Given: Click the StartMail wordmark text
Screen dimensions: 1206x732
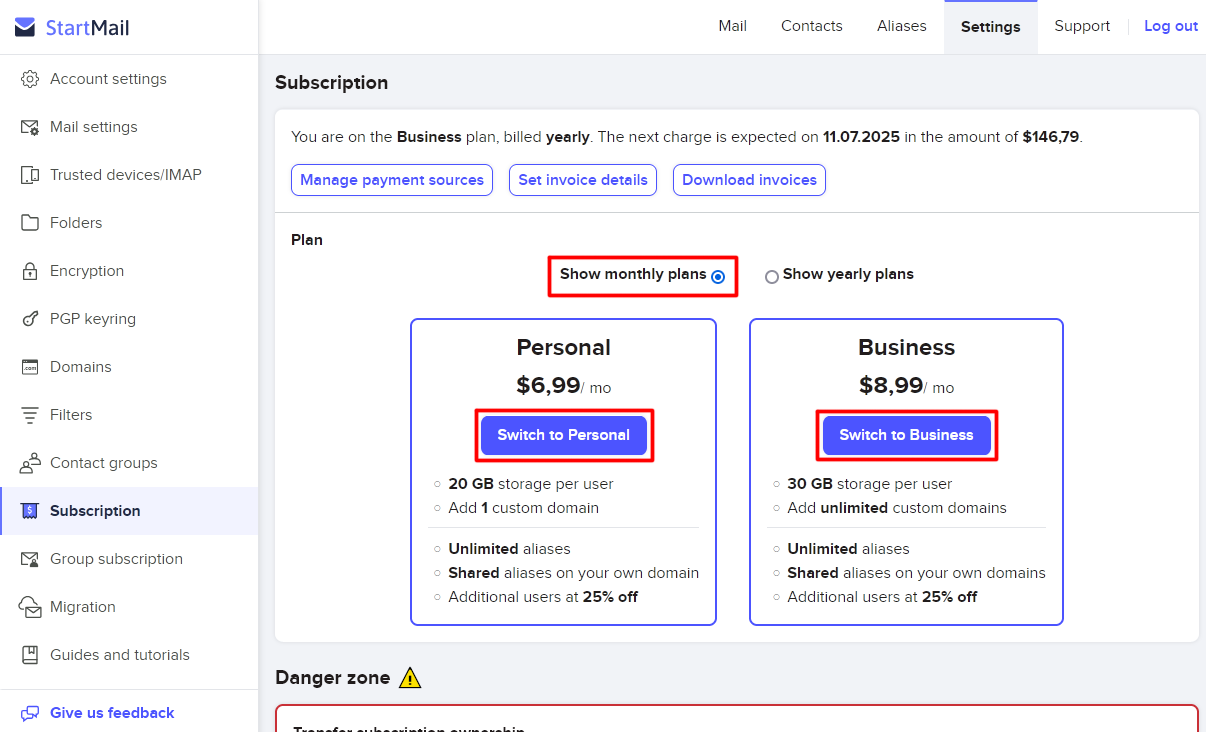Looking at the screenshot, I should click(x=87, y=28).
